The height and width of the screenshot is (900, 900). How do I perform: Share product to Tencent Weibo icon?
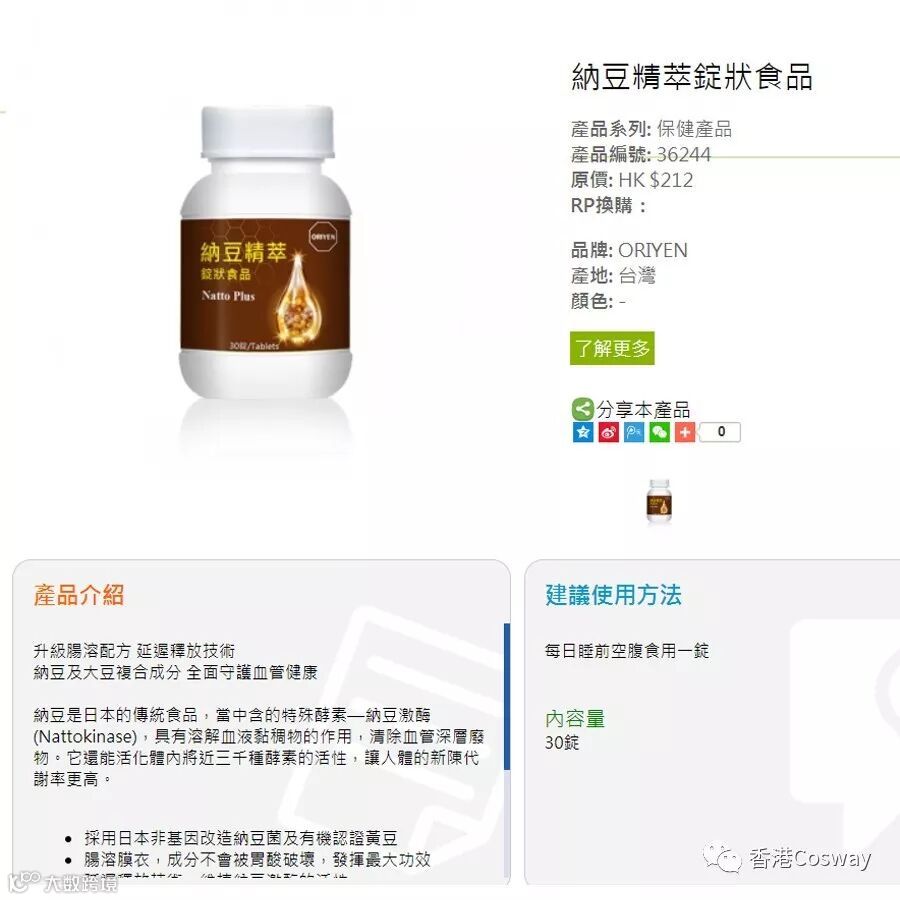coord(634,432)
